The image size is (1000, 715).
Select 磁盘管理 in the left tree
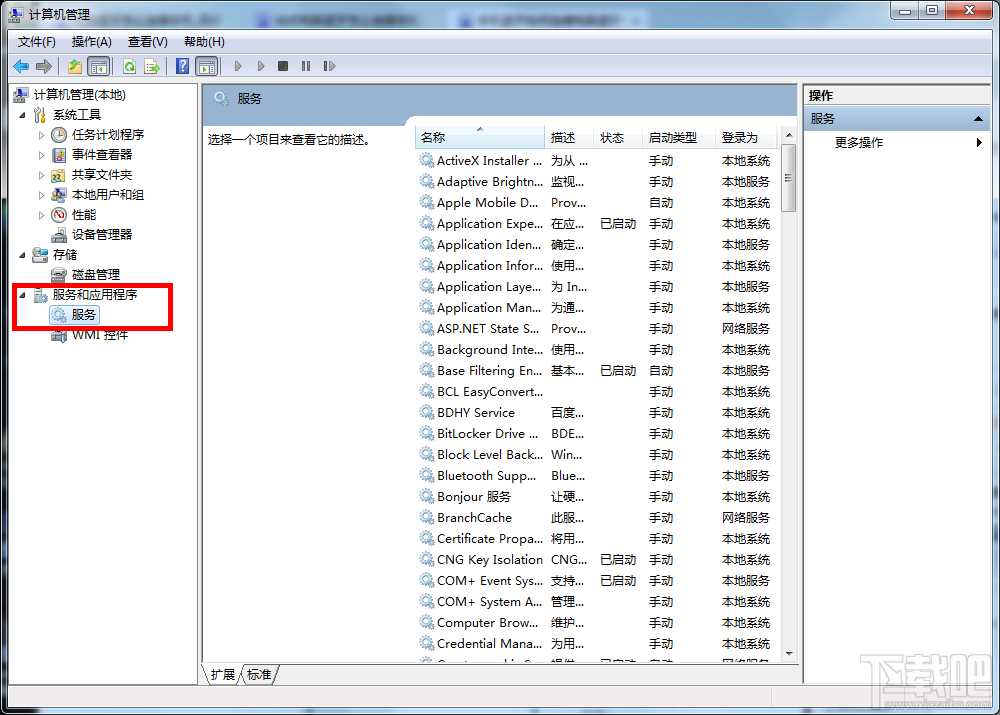(95, 274)
